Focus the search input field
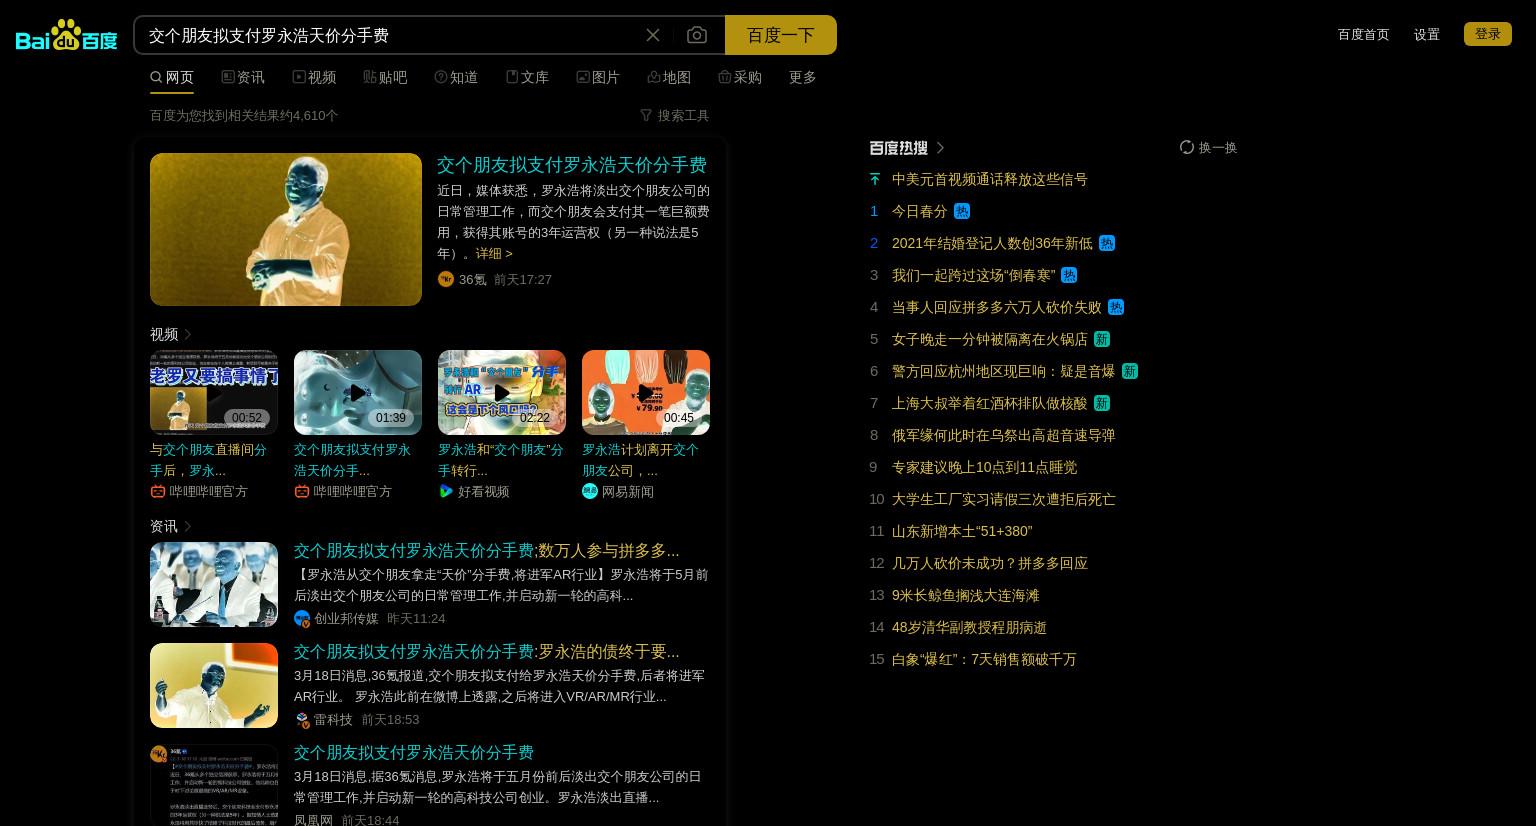Viewport: 1536px width, 826px height. point(390,35)
